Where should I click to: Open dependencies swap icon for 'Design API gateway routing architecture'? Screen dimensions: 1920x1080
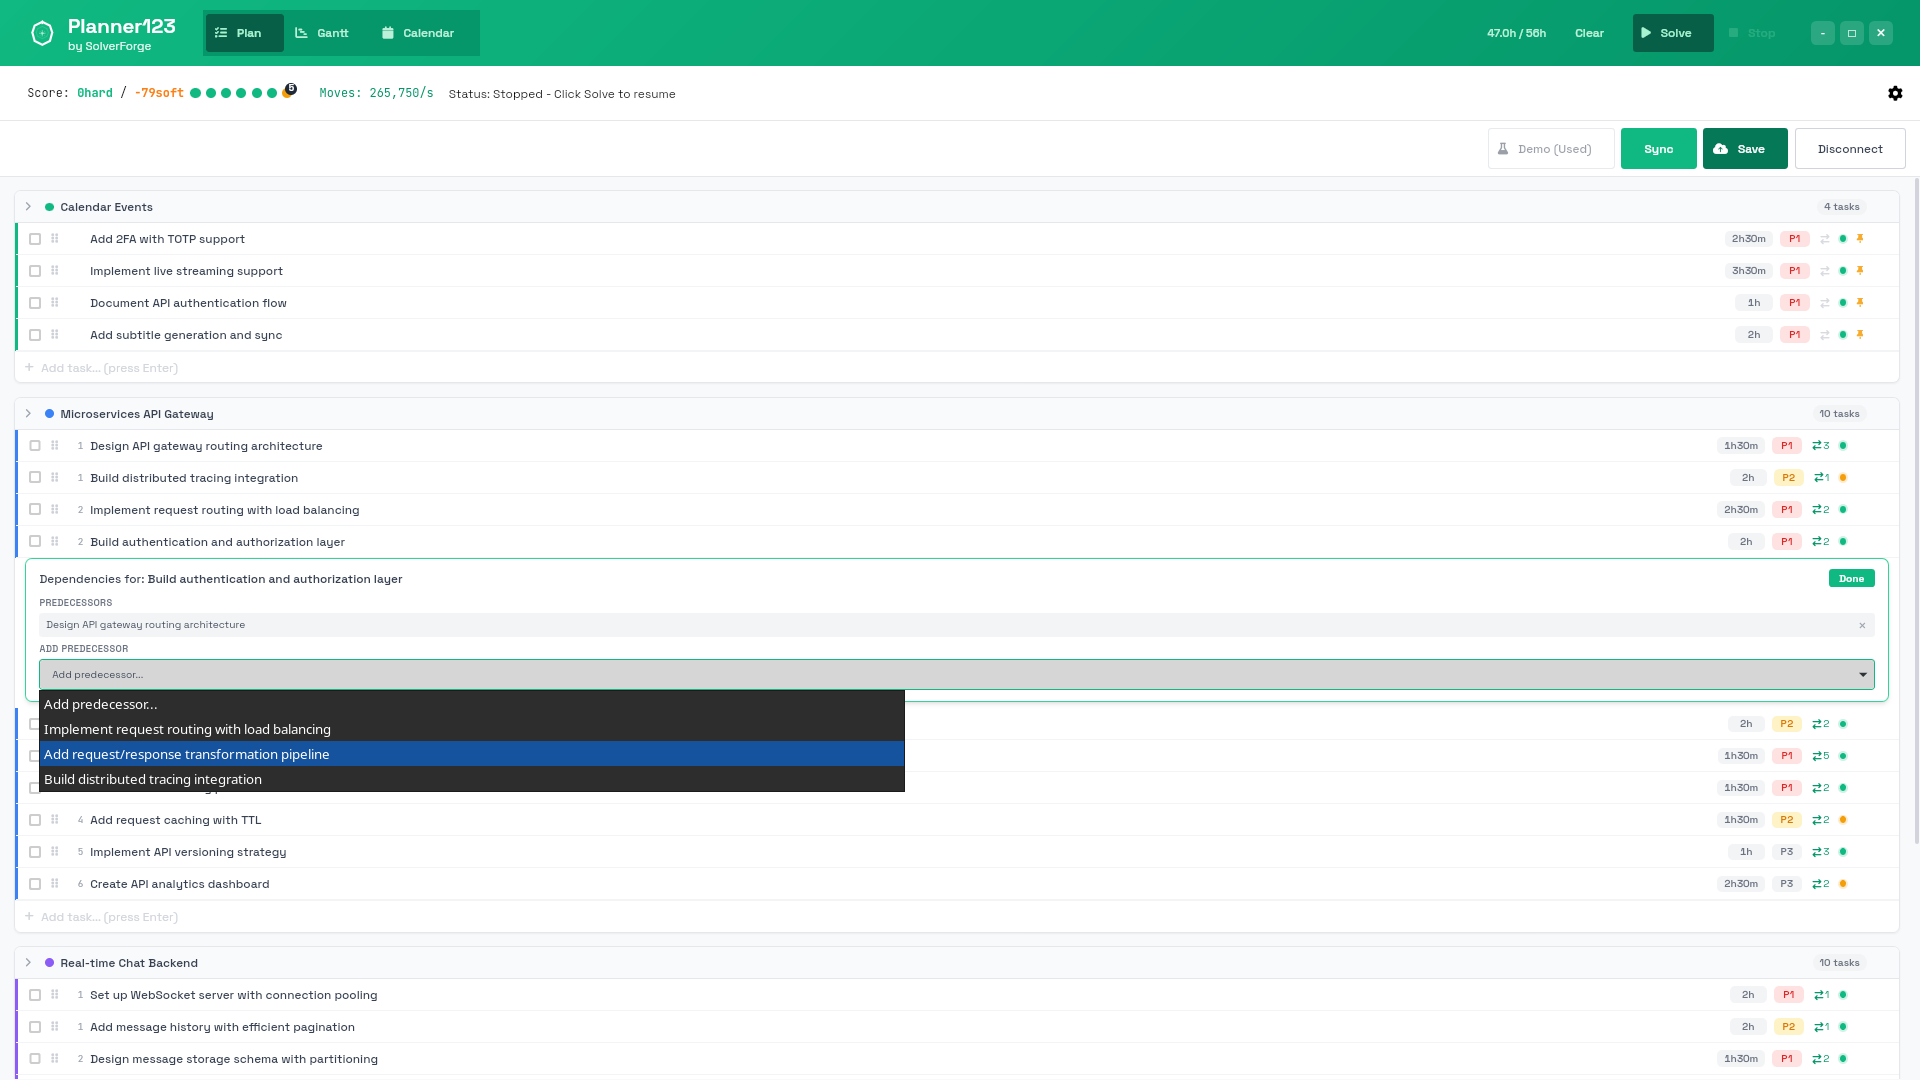click(x=1820, y=446)
